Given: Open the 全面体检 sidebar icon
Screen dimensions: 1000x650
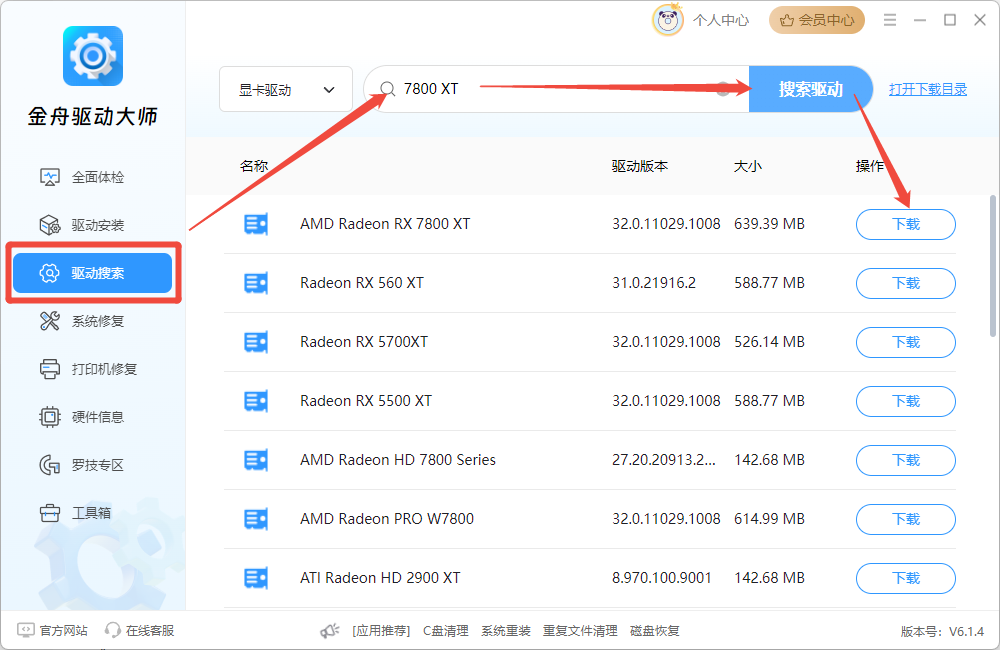Looking at the screenshot, I should [x=50, y=177].
